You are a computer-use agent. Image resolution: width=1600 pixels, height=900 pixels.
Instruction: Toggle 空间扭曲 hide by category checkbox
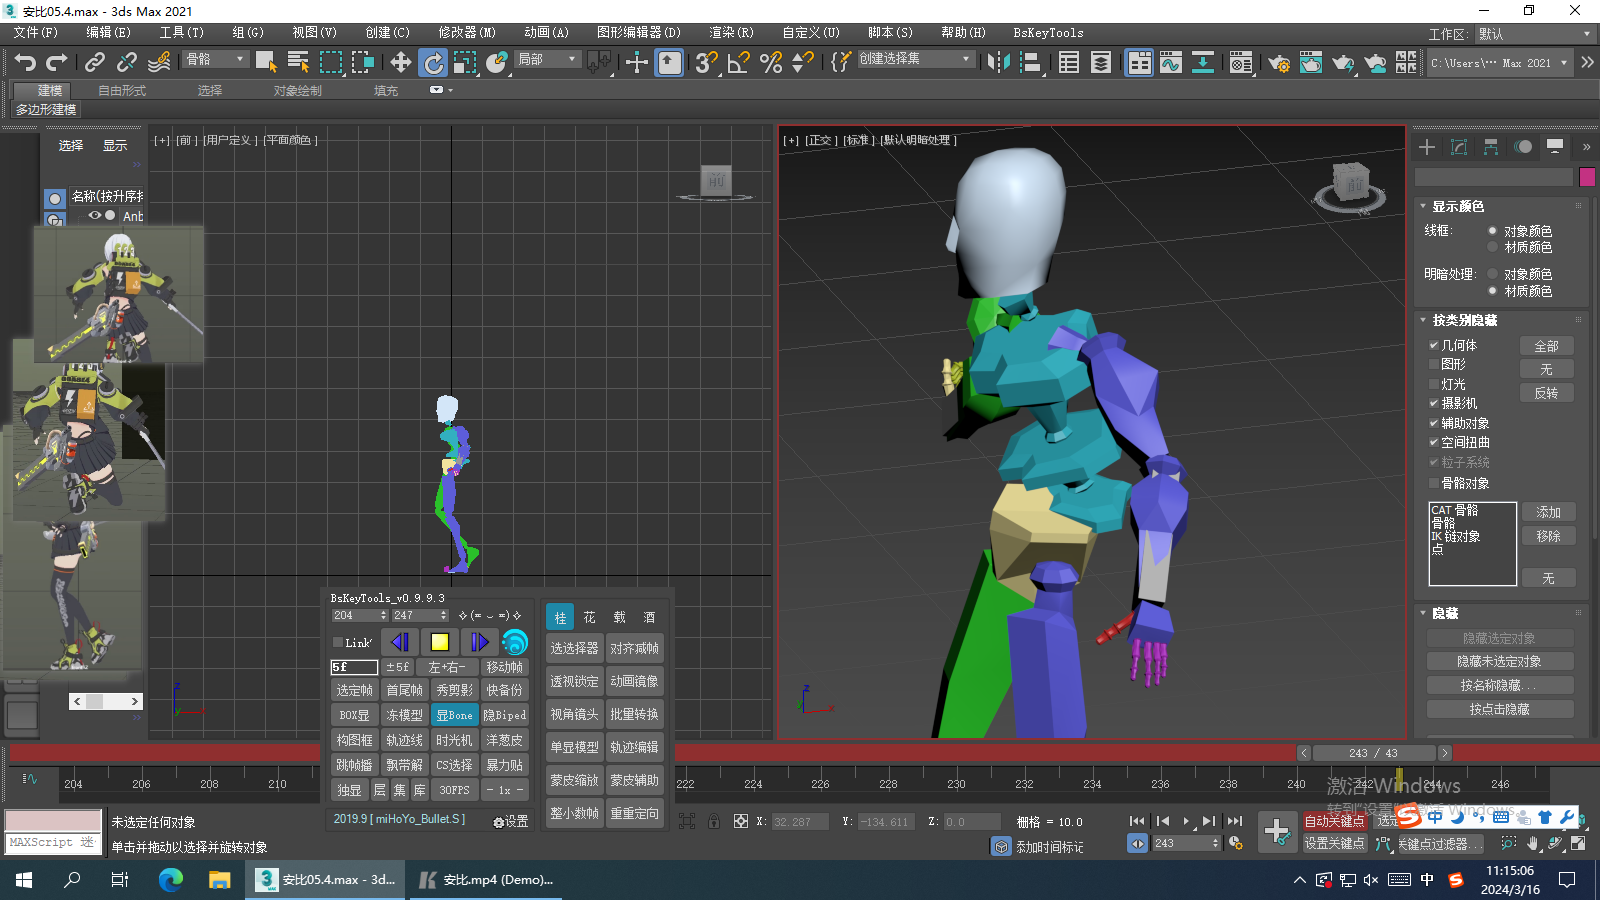1433,442
